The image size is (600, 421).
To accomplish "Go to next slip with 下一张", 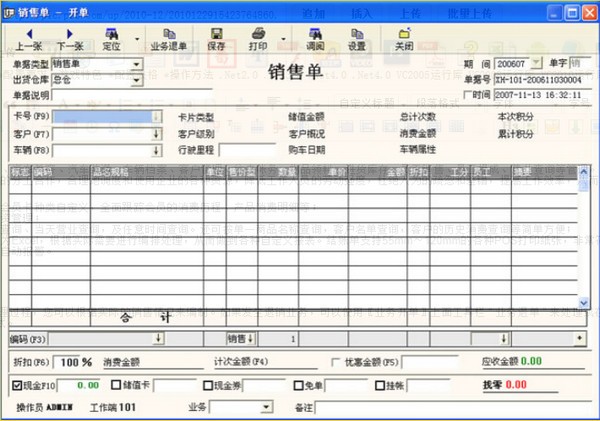I will click(x=70, y=40).
